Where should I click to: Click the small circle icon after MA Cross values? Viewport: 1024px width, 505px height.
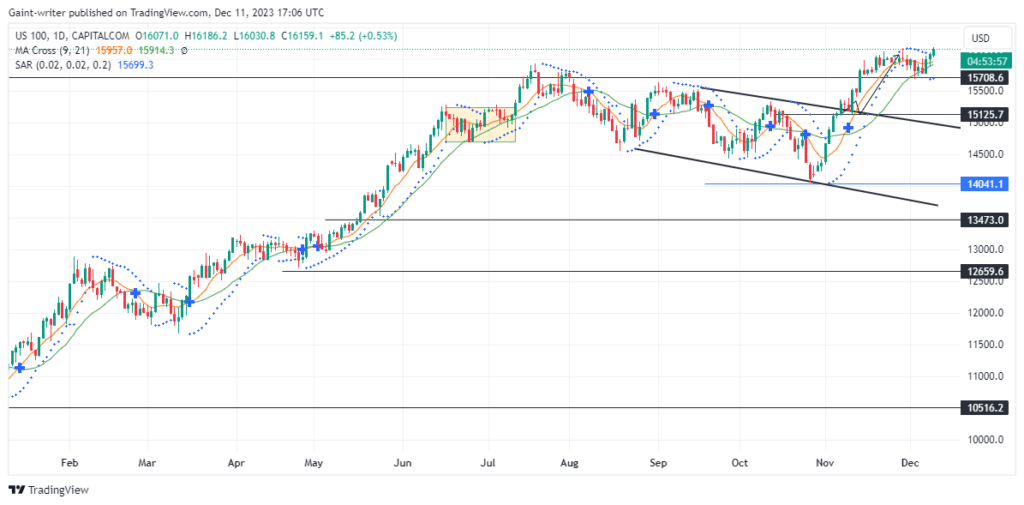coord(184,51)
